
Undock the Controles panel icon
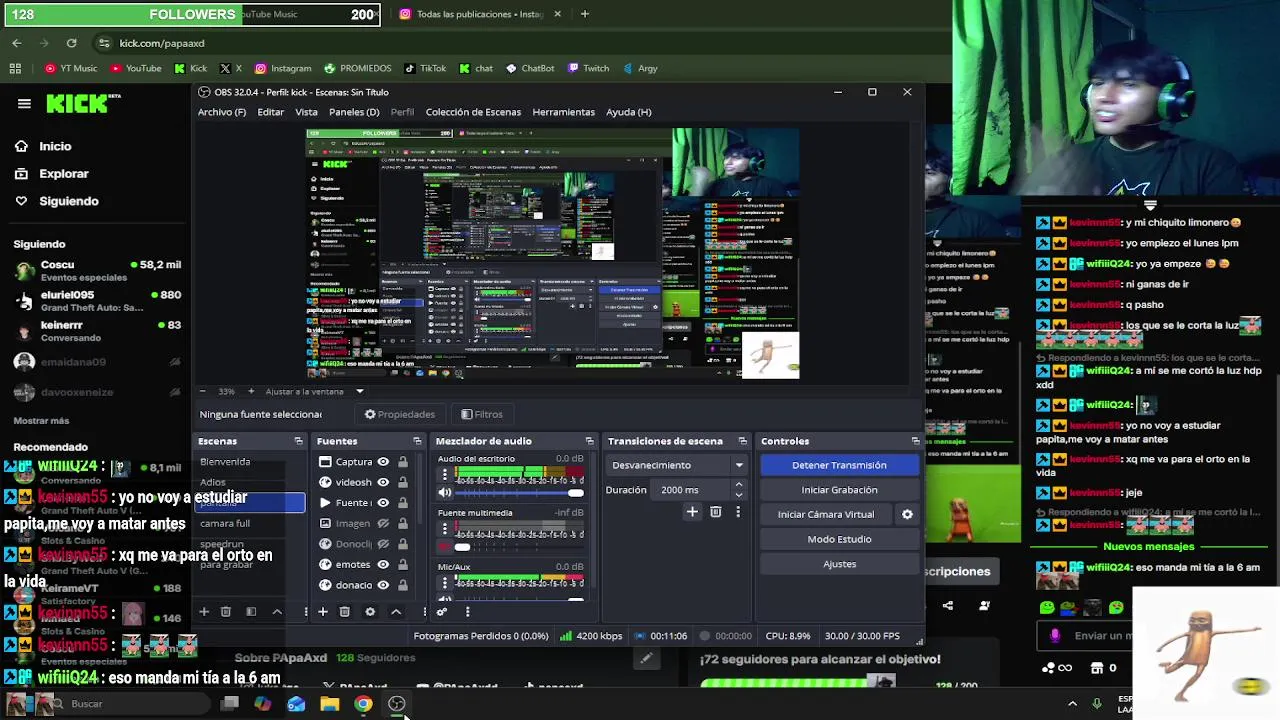(x=915, y=441)
